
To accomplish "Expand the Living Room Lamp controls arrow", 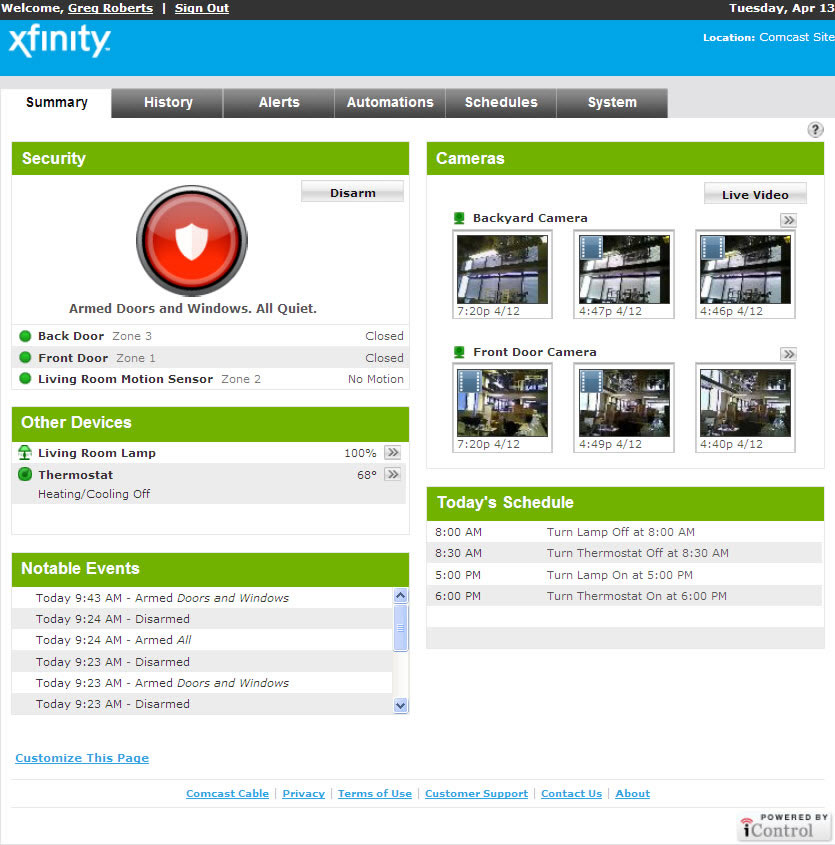I will 393,453.
